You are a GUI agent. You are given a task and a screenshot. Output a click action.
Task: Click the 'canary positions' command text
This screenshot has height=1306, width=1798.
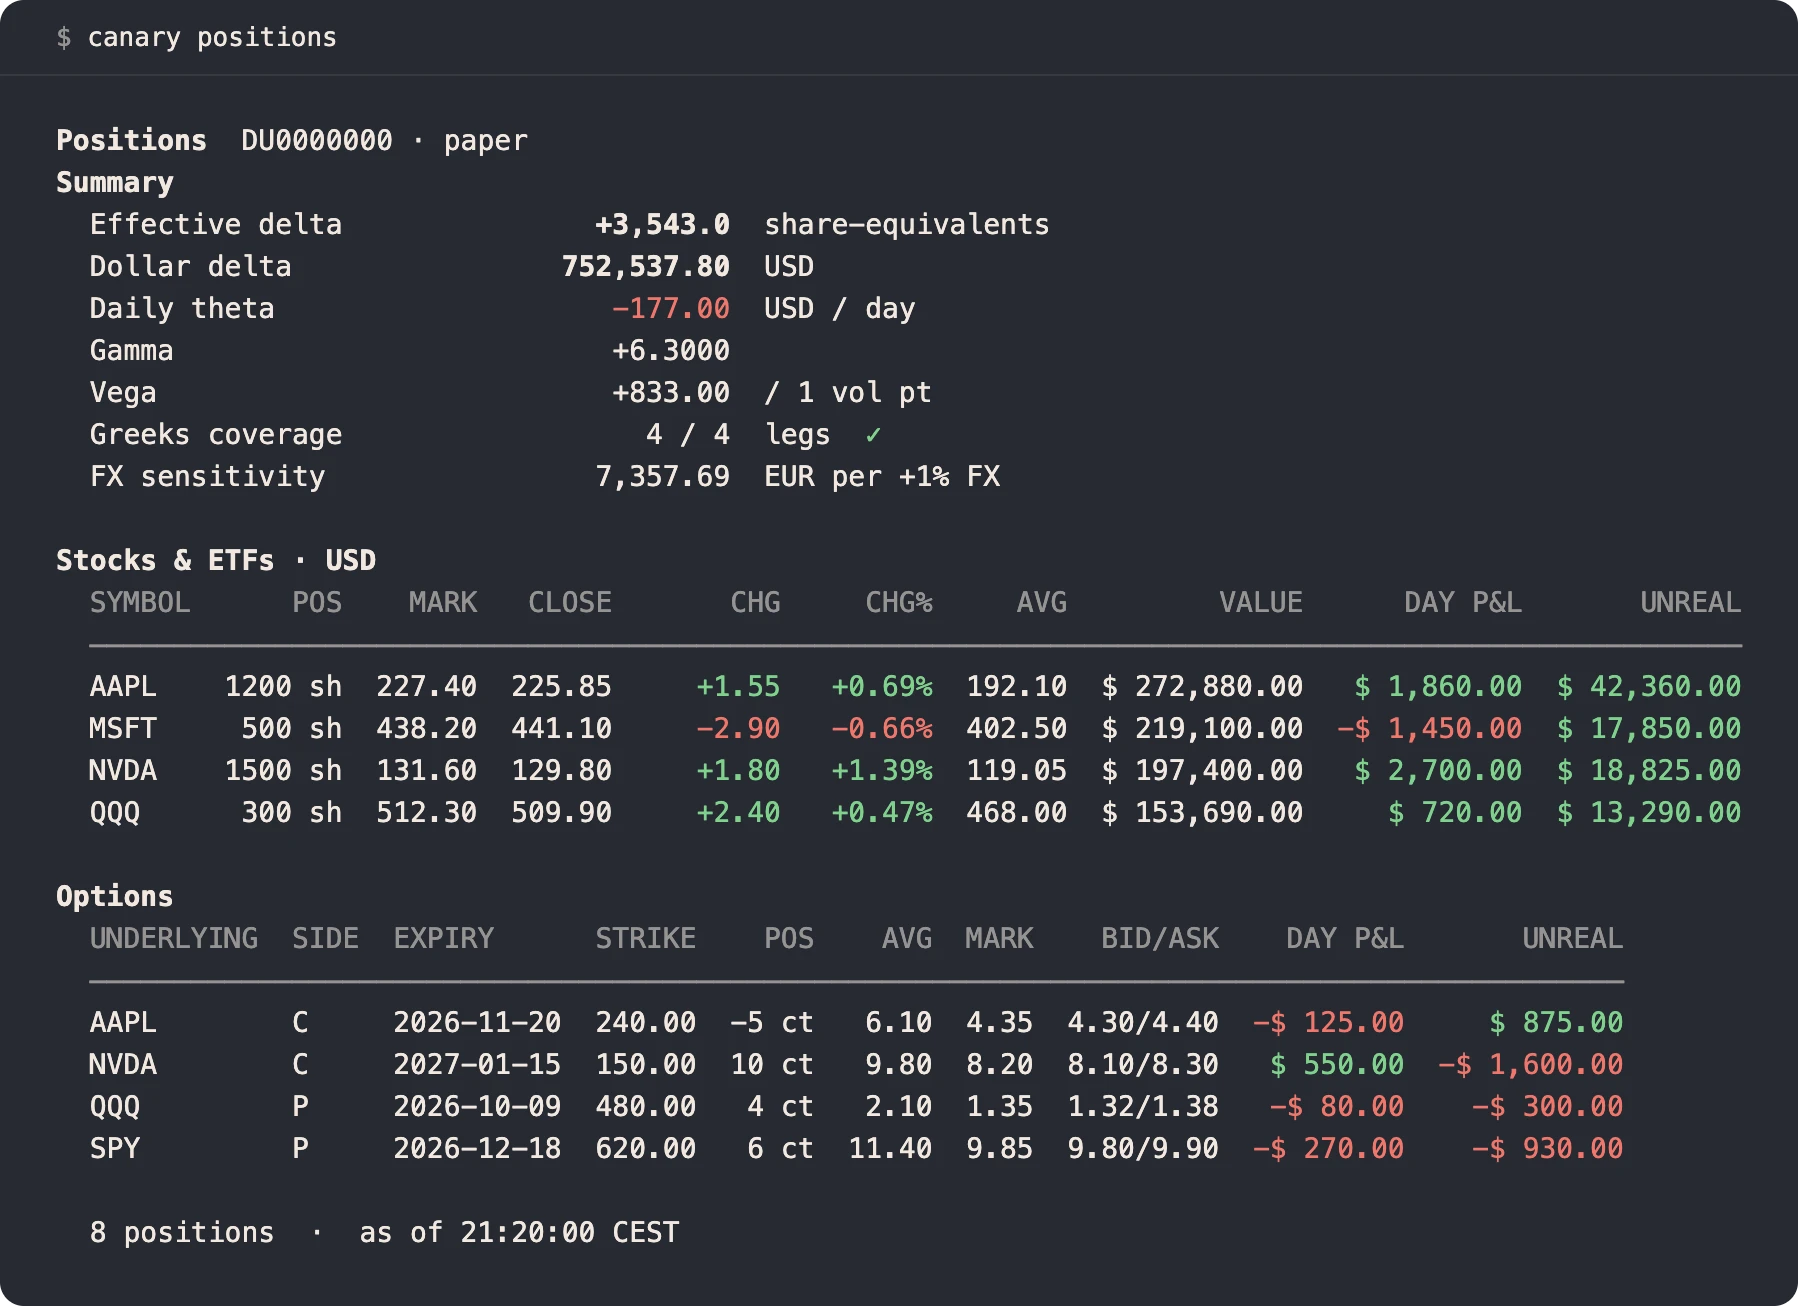[x=212, y=37]
